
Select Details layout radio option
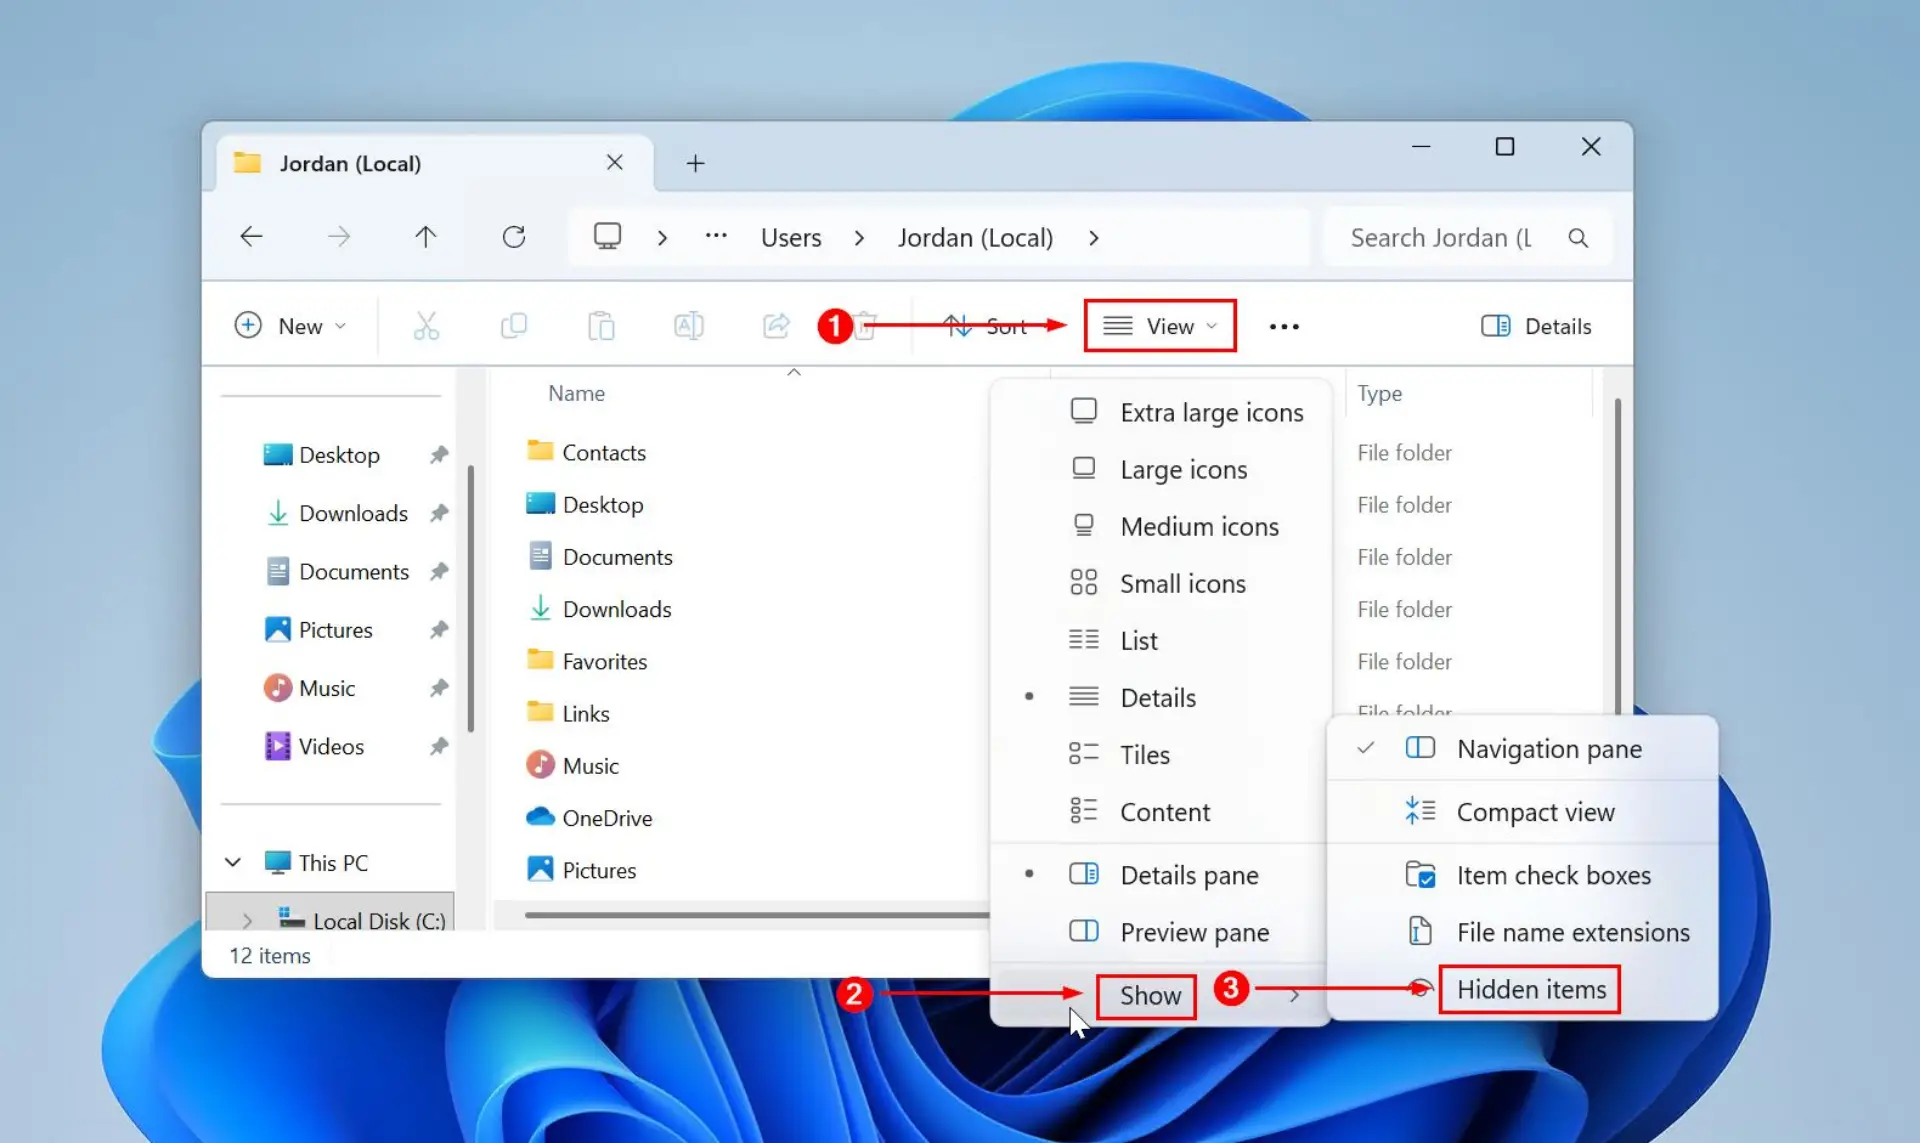(1161, 698)
